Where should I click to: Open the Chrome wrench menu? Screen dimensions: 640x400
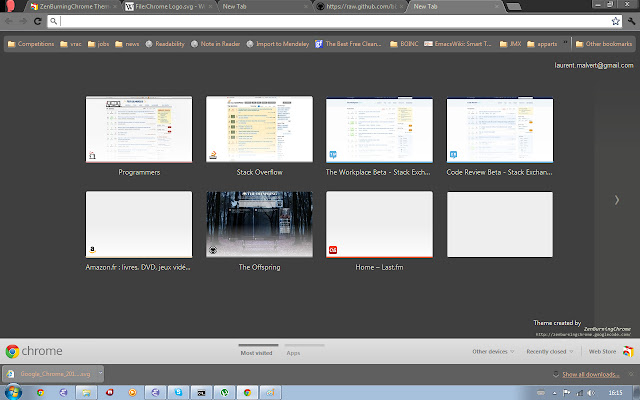631,21
